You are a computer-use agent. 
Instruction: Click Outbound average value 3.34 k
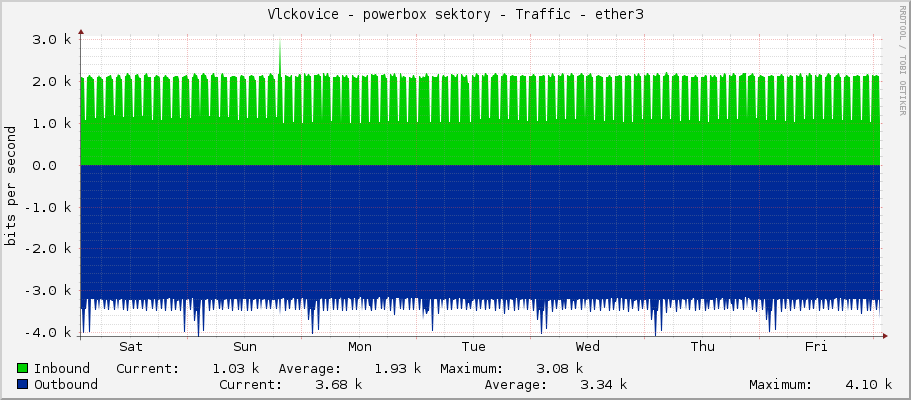[603, 384]
